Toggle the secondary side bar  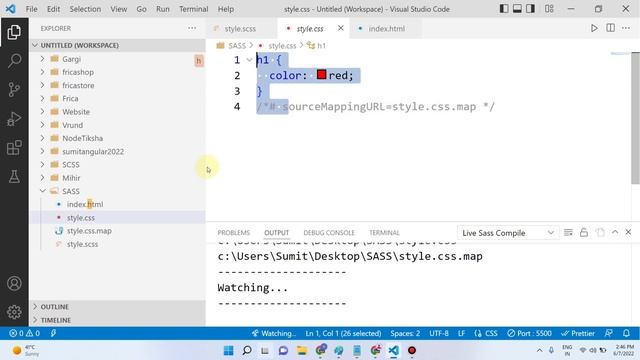coord(530,9)
